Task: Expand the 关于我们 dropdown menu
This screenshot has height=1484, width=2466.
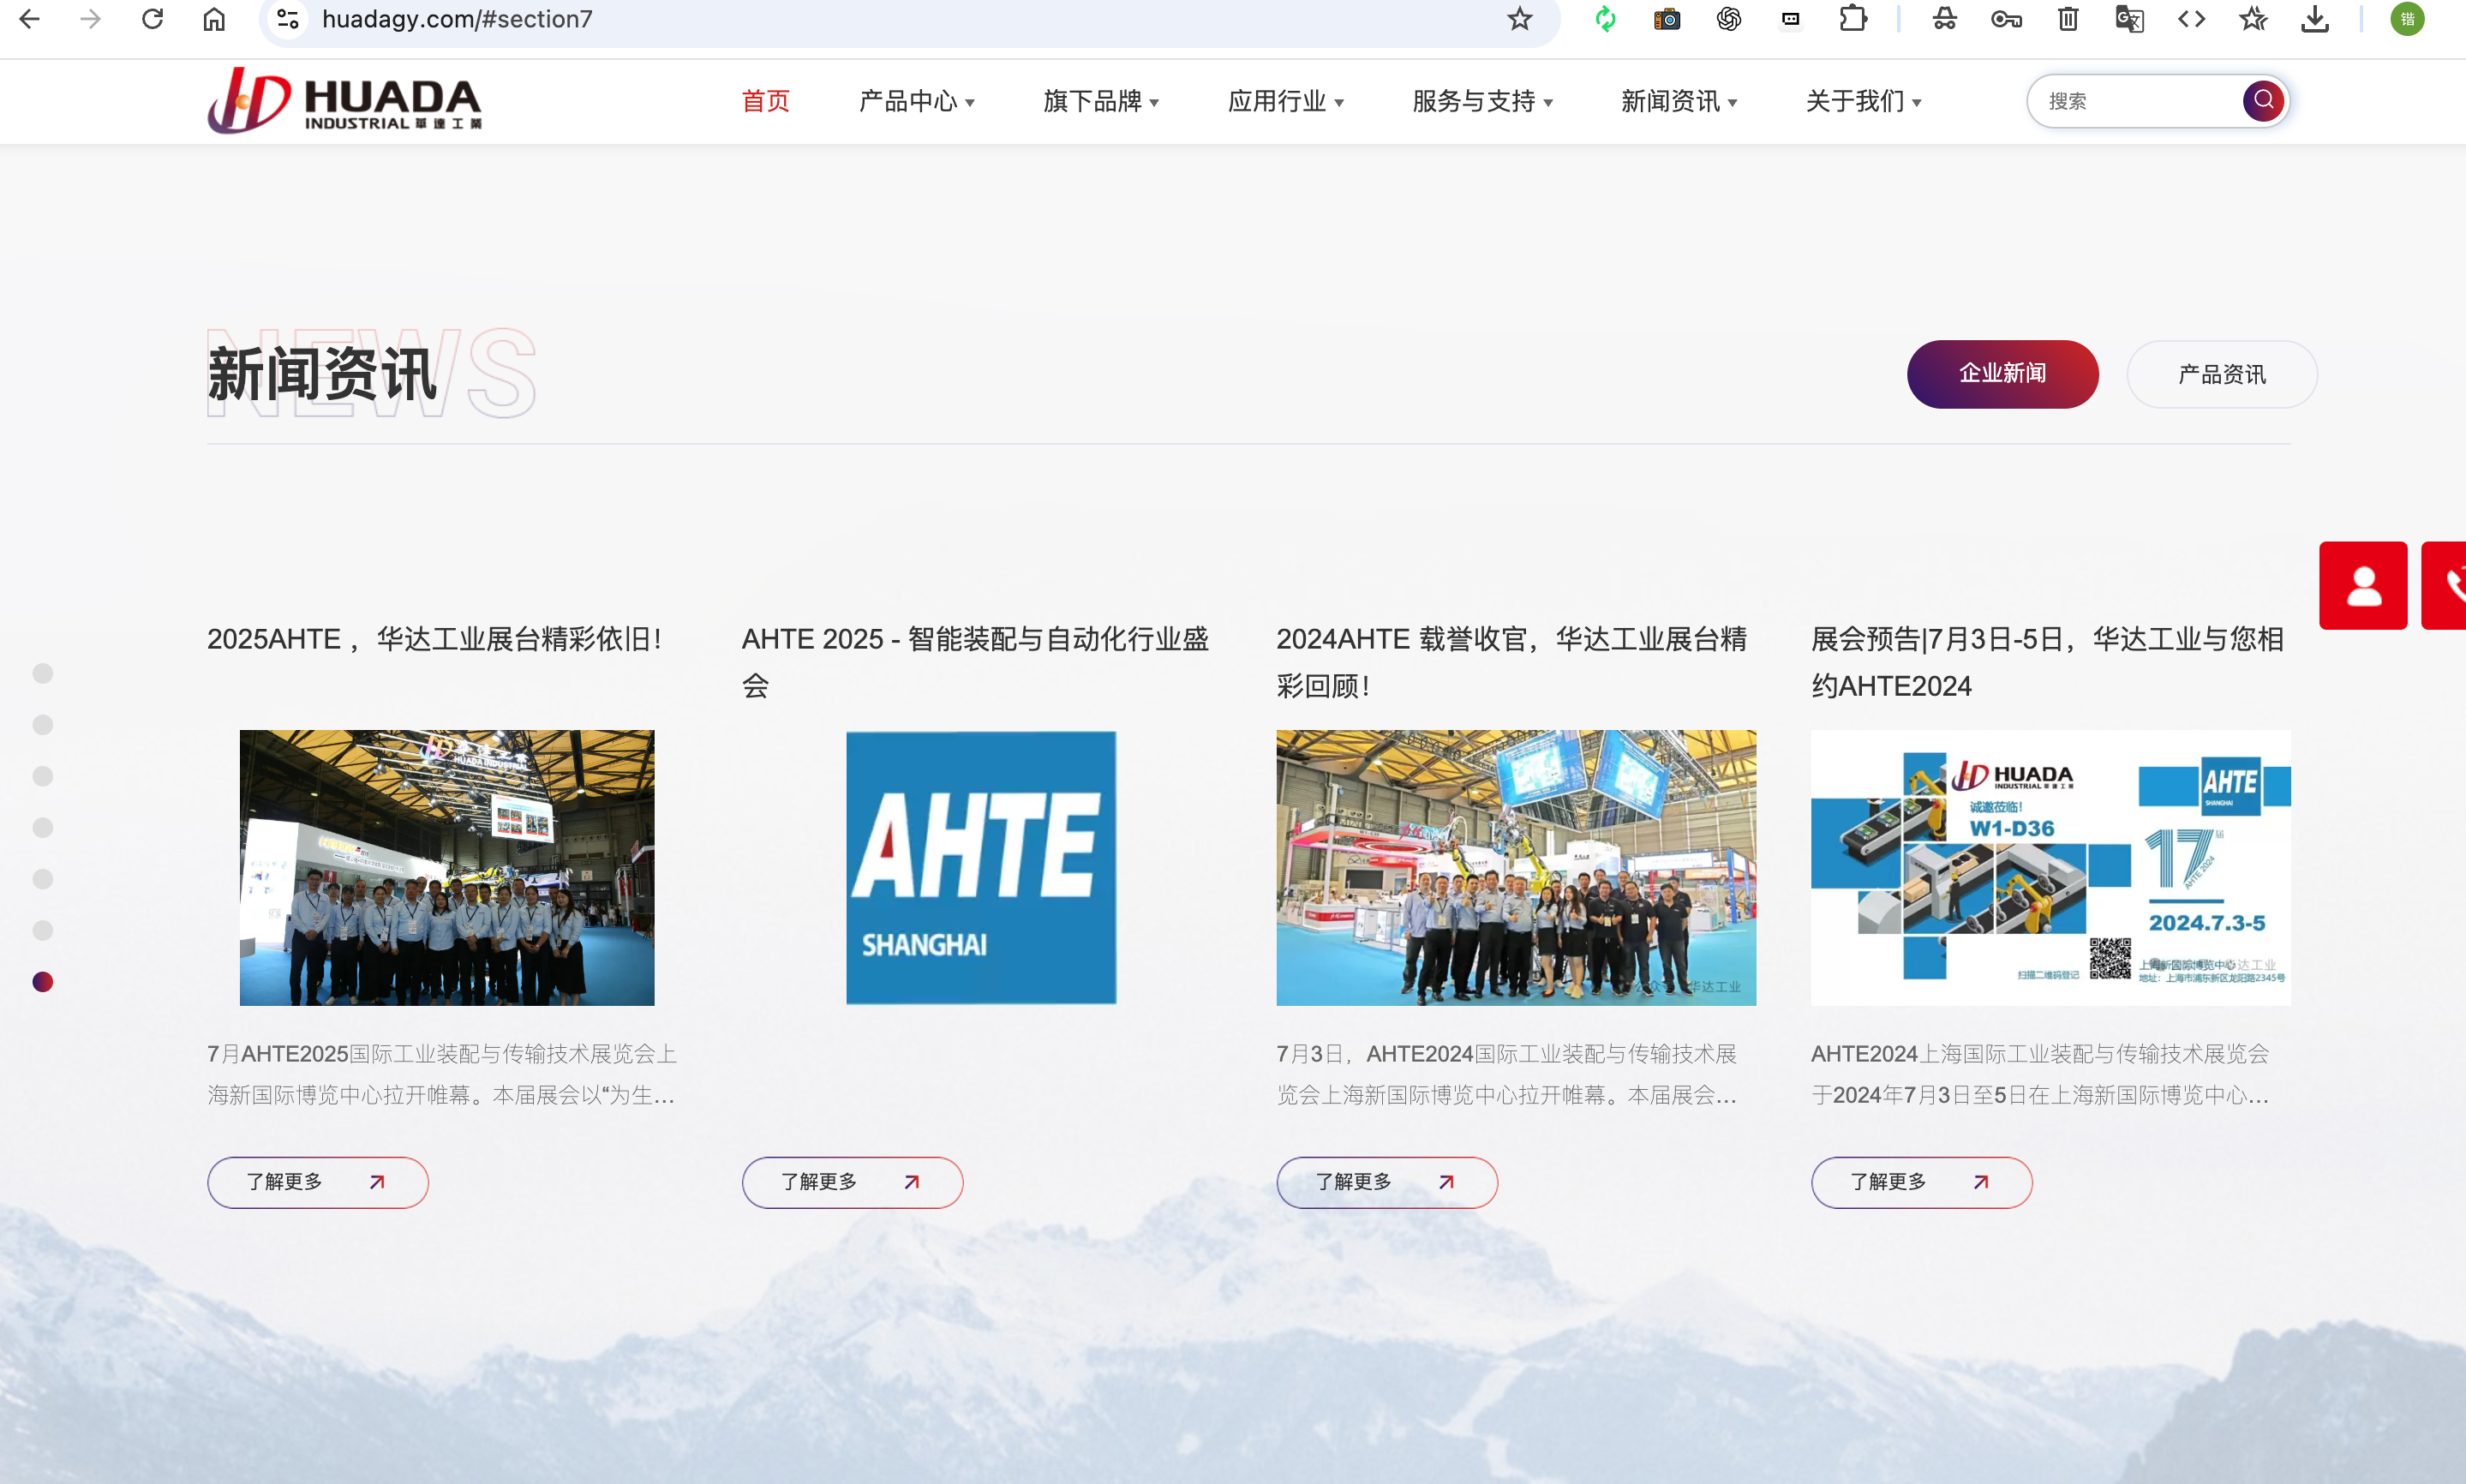Action: [1863, 101]
